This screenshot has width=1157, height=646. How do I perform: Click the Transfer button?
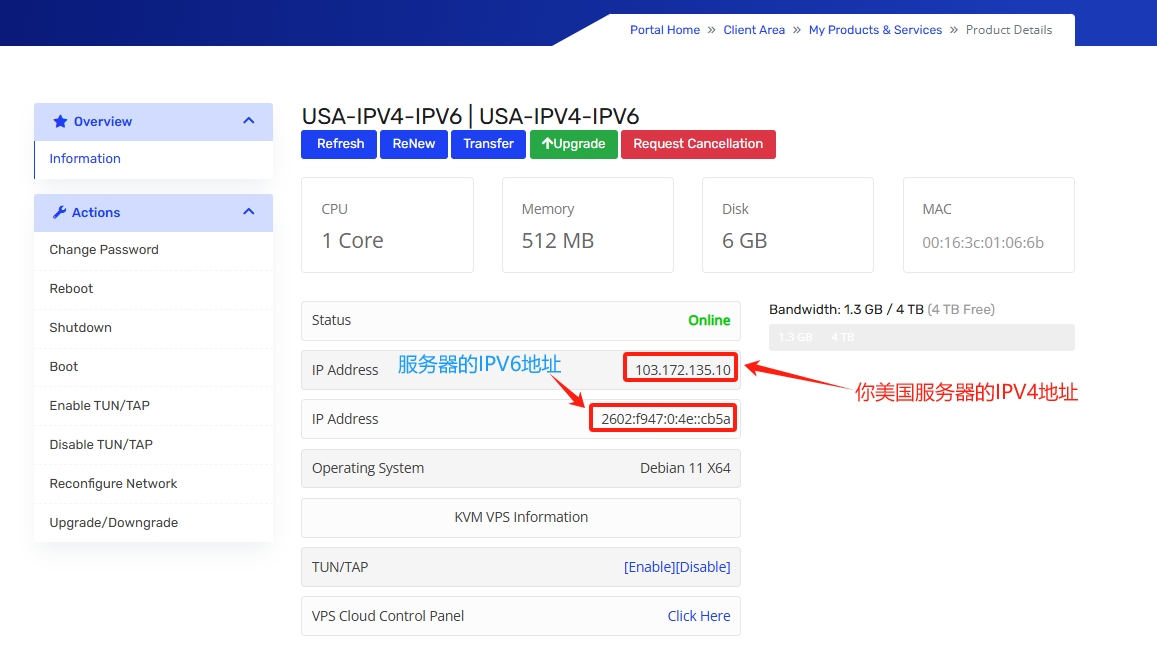coord(488,144)
